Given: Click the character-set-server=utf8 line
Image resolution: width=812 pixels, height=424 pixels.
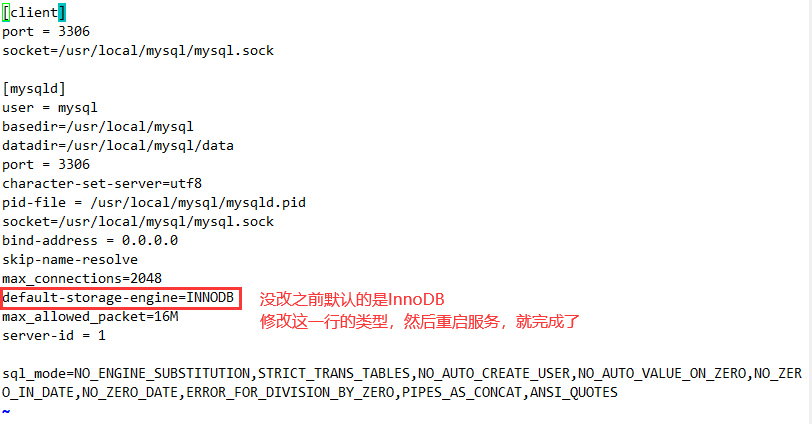Looking at the screenshot, I should (x=102, y=184).
